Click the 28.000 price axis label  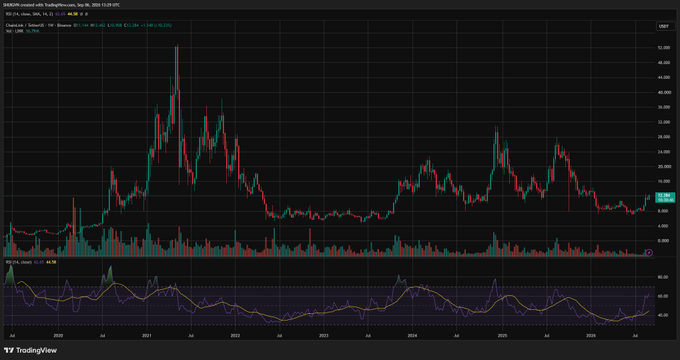pyautogui.click(x=664, y=137)
